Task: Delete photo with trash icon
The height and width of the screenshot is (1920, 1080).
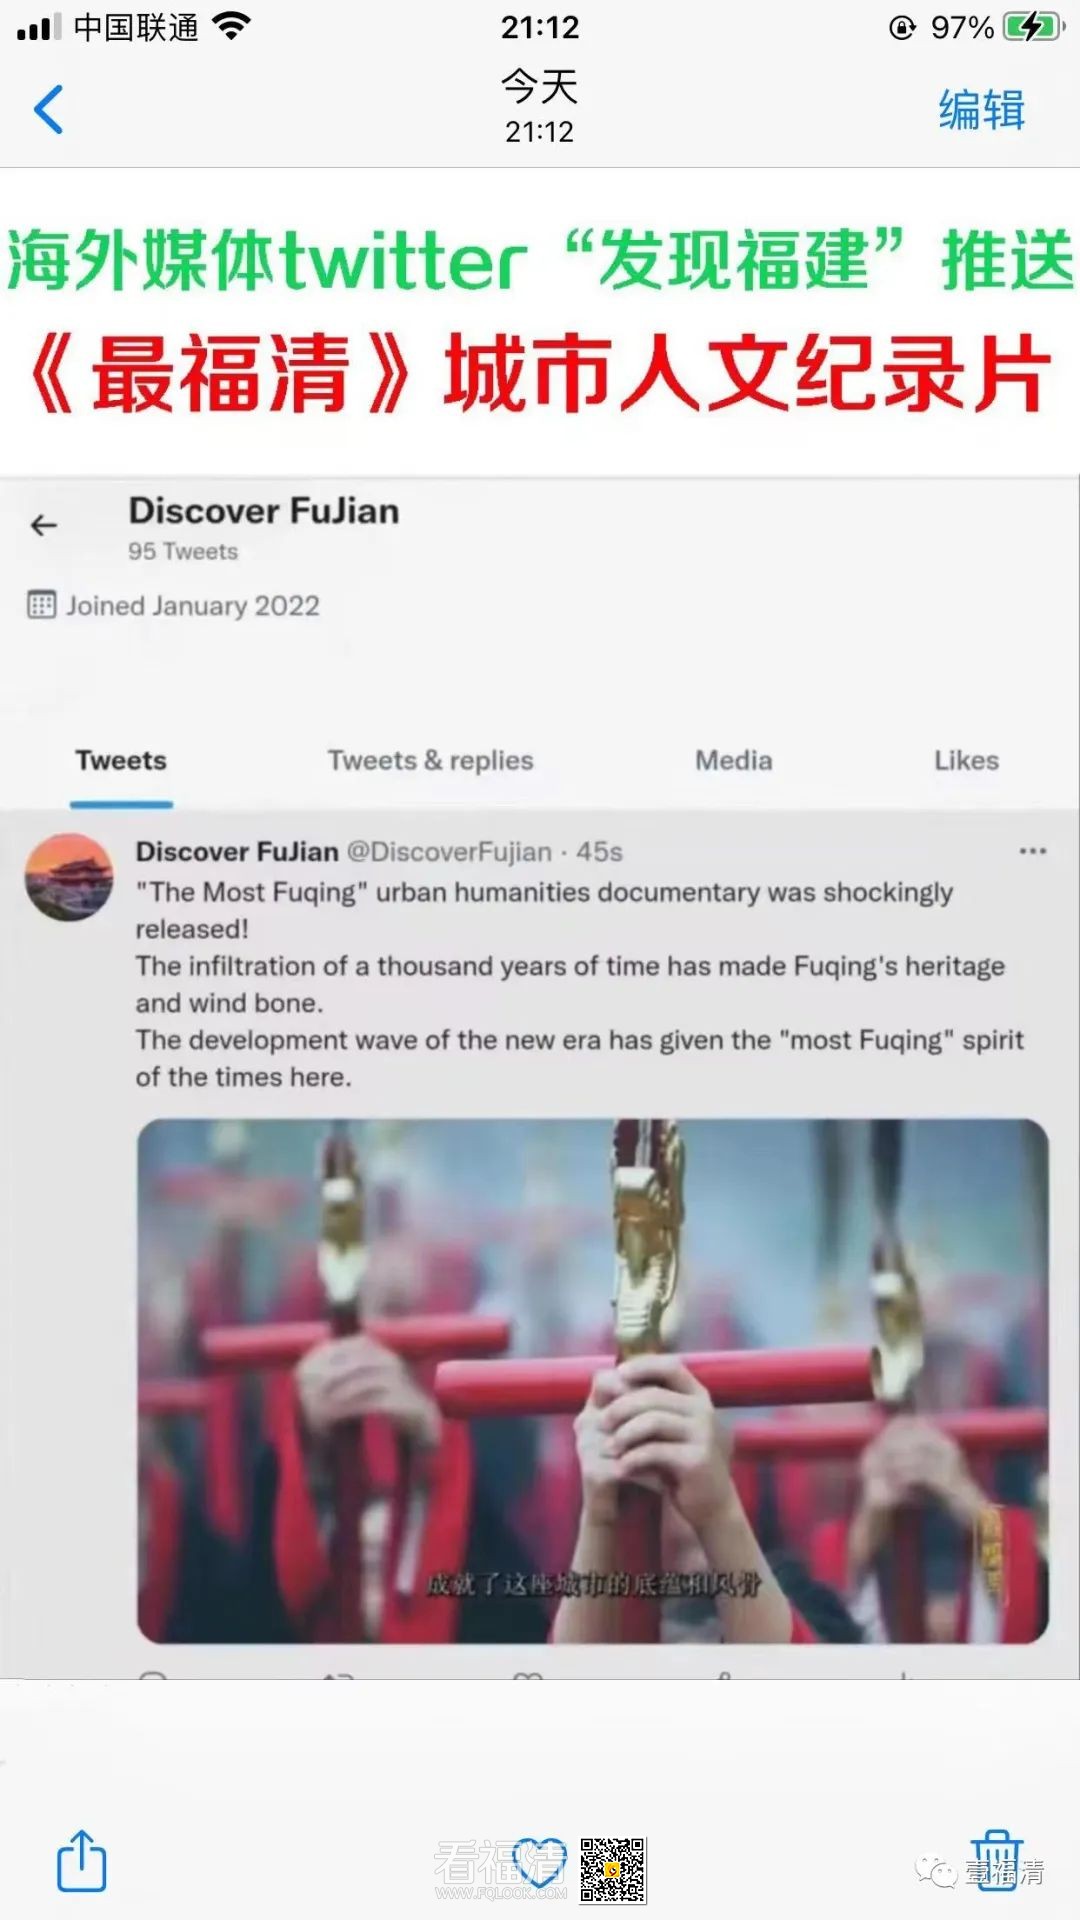Action: (x=997, y=1860)
